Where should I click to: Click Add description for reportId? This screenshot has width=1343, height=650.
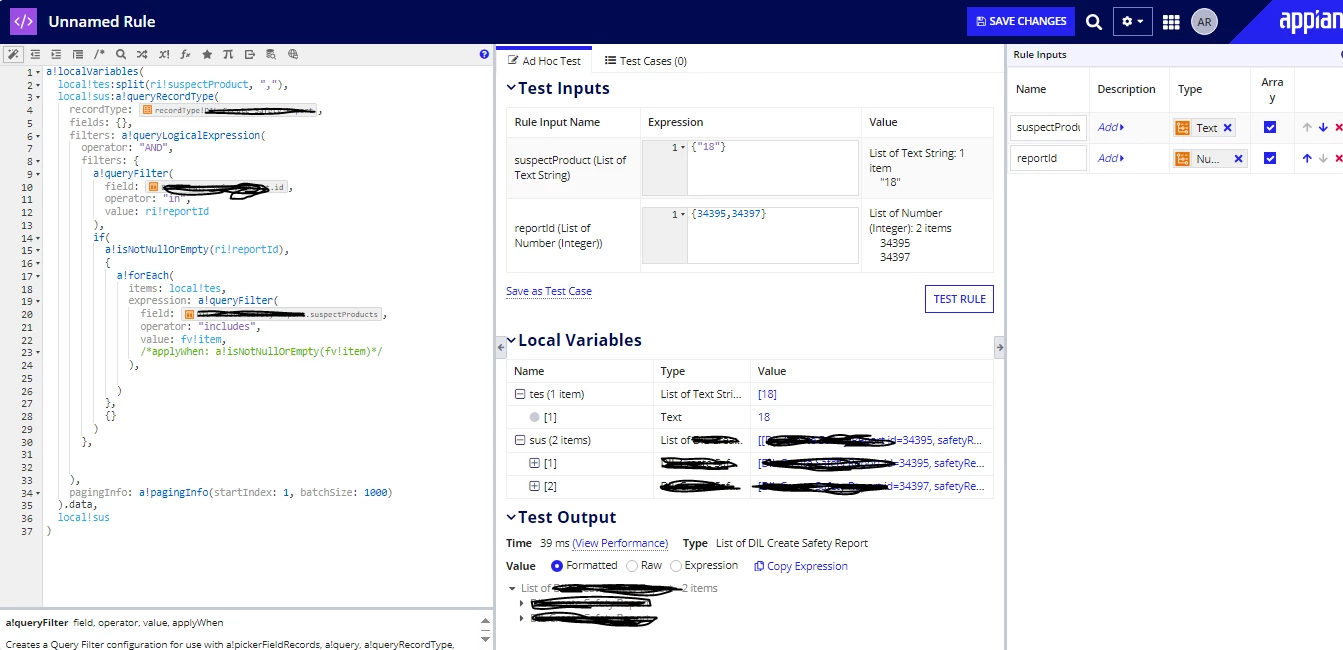tap(1110, 158)
